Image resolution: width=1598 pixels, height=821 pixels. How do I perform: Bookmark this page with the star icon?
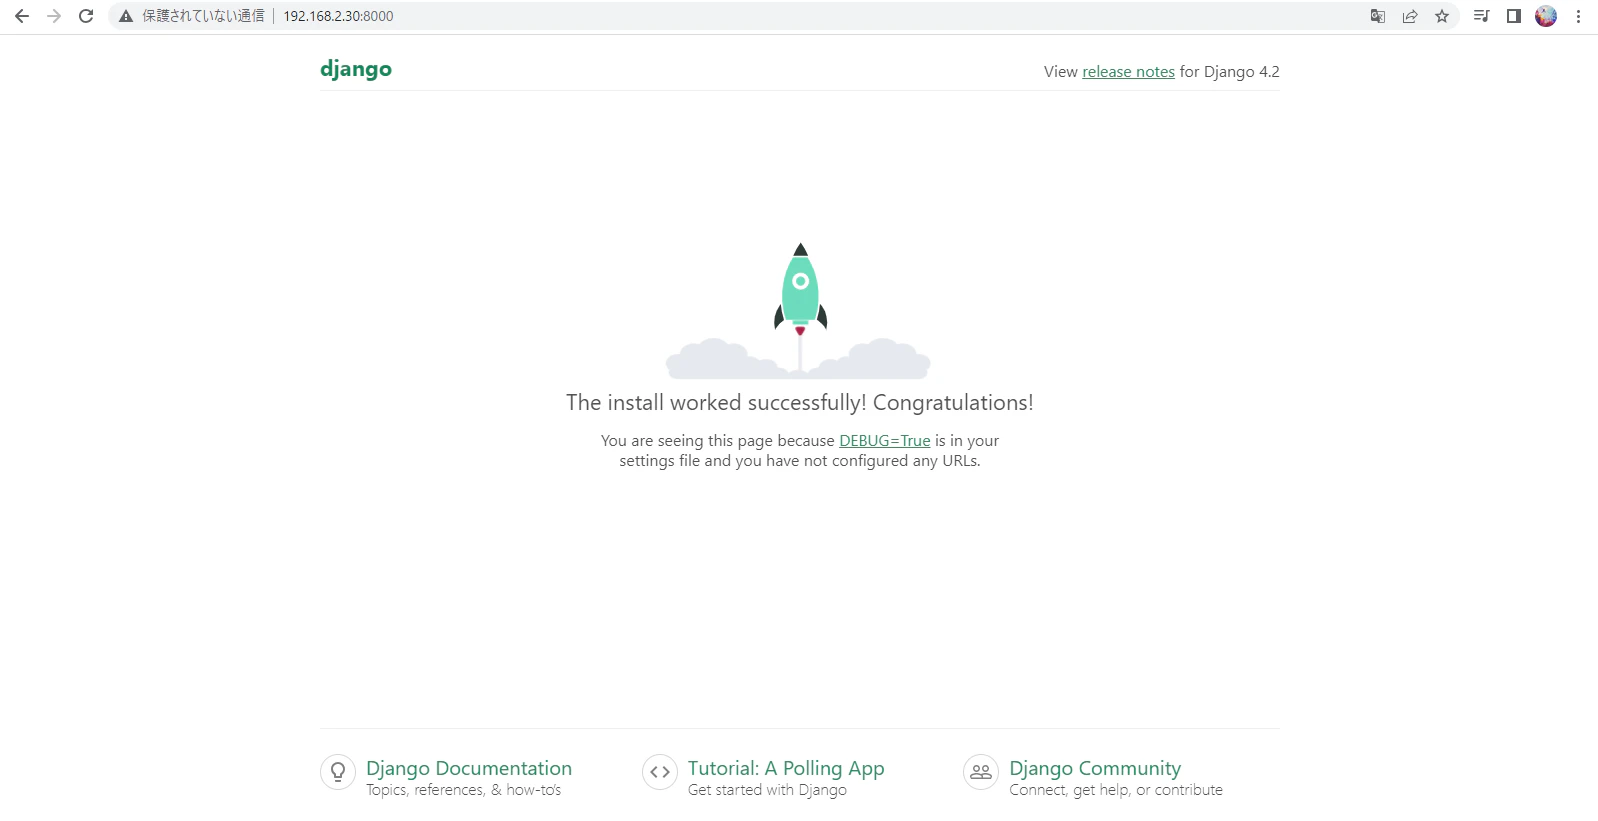1442,16
